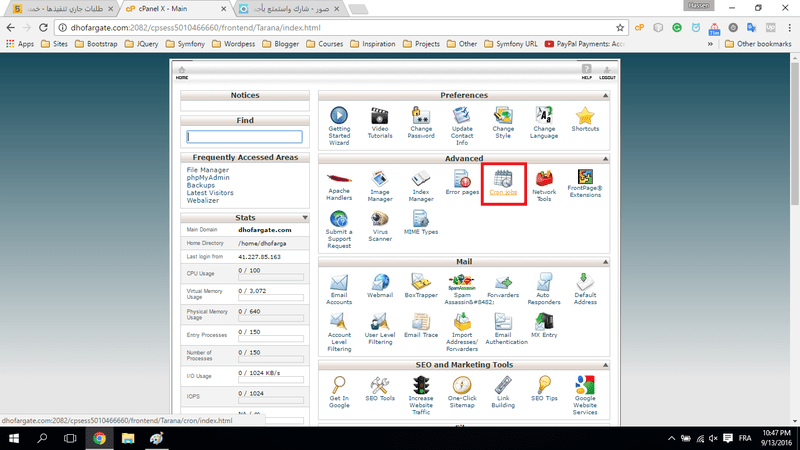
Task: Open cPanel Help
Action: 587,71
